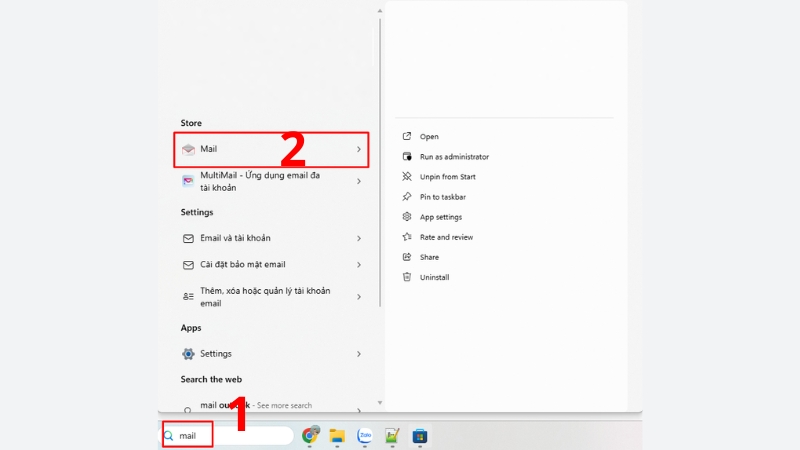Click Uninstall in the actions list

(435, 277)
